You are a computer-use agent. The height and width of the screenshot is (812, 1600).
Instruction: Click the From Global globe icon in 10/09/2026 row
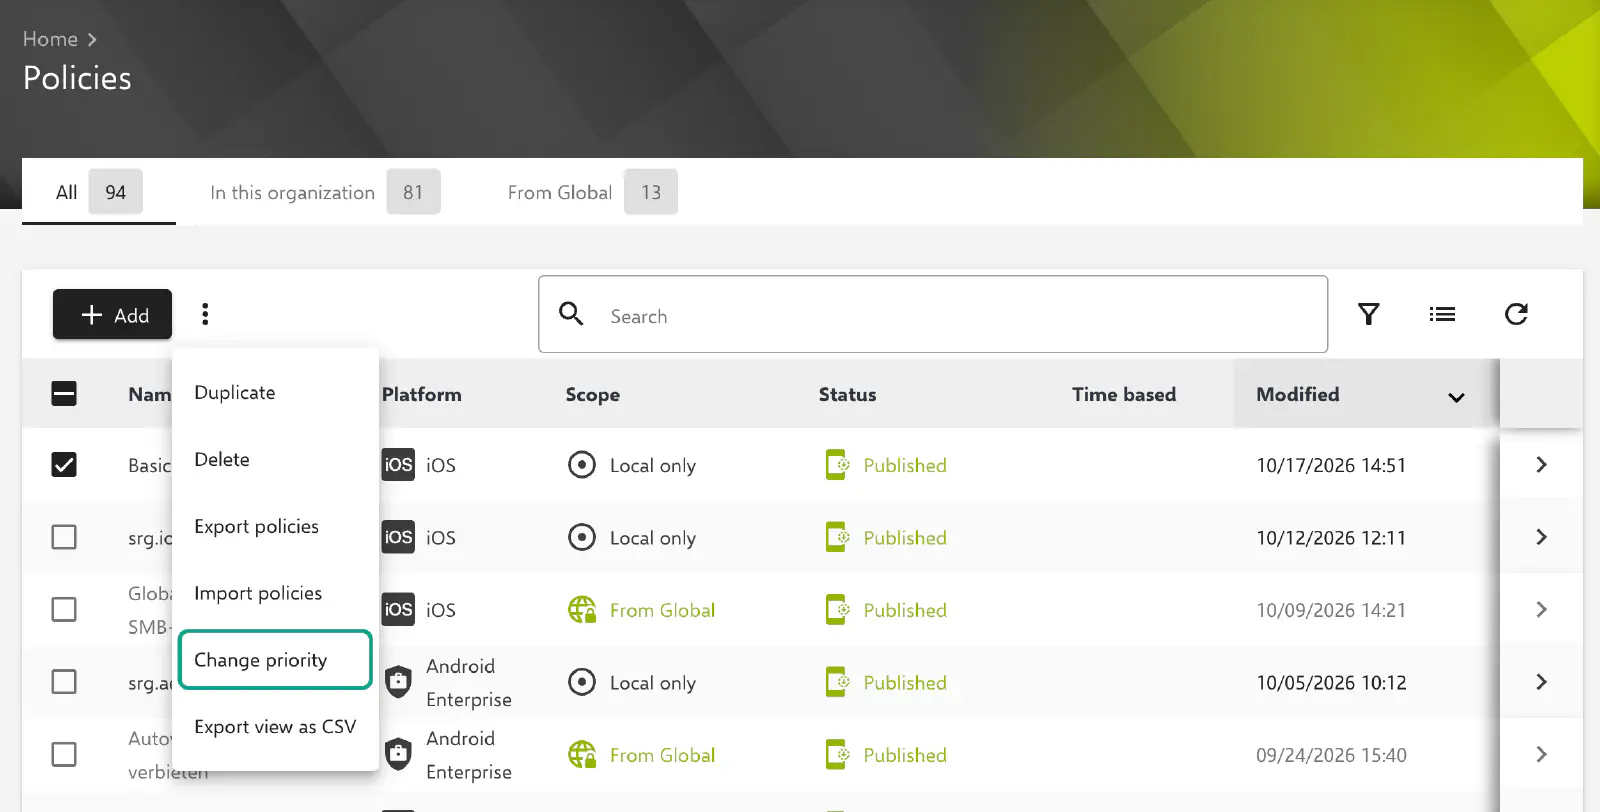582,609
